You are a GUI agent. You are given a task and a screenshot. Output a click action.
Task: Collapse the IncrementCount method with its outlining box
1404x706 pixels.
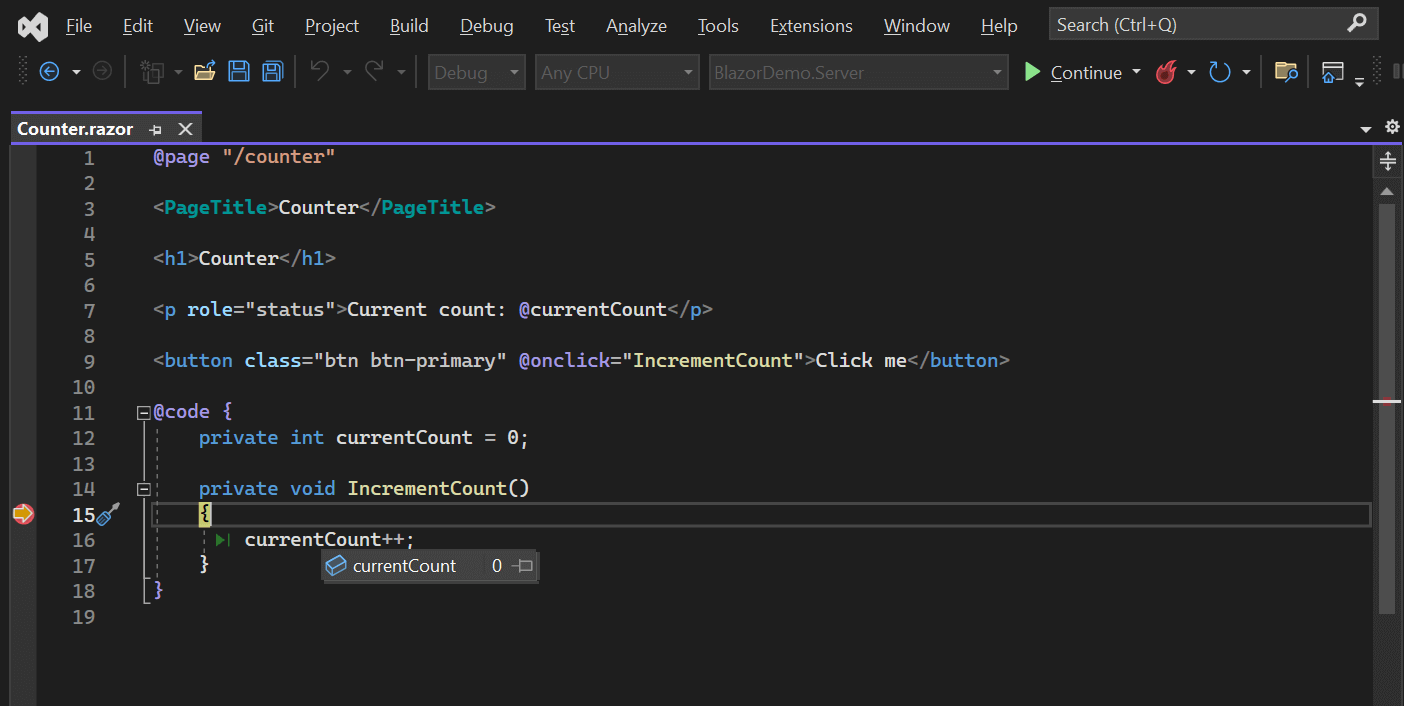(x=143, y=488)
